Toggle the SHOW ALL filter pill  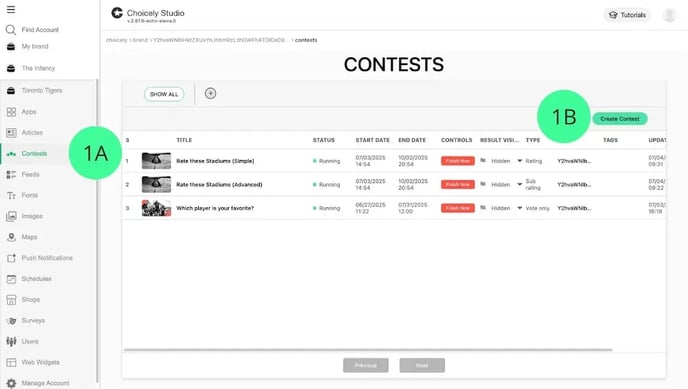pyautogui.click(x=164, y=94)
